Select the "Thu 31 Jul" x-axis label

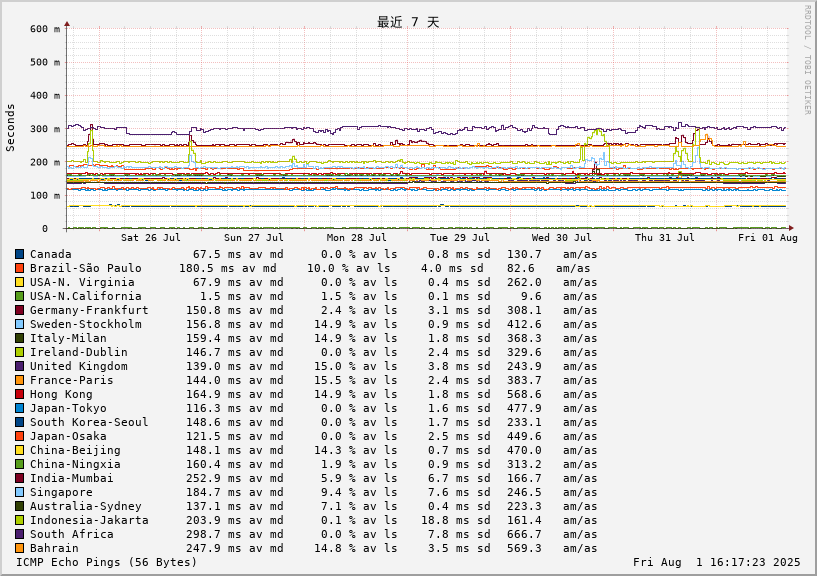point(665,238)
